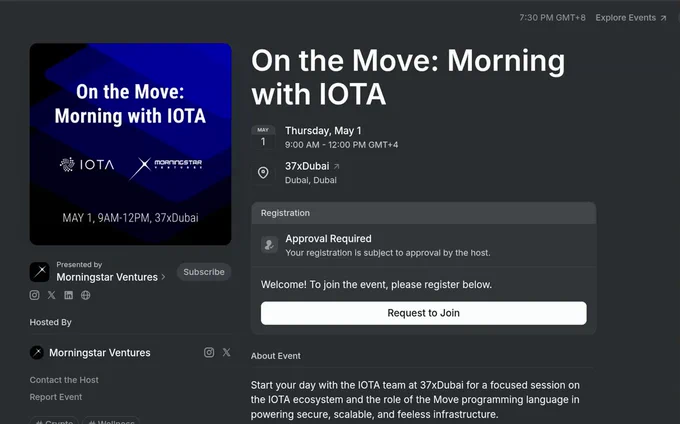This screenshot has height=424, width=680.
Task: Click 'Registration' panel header
Action: click(x=424, y=213)
